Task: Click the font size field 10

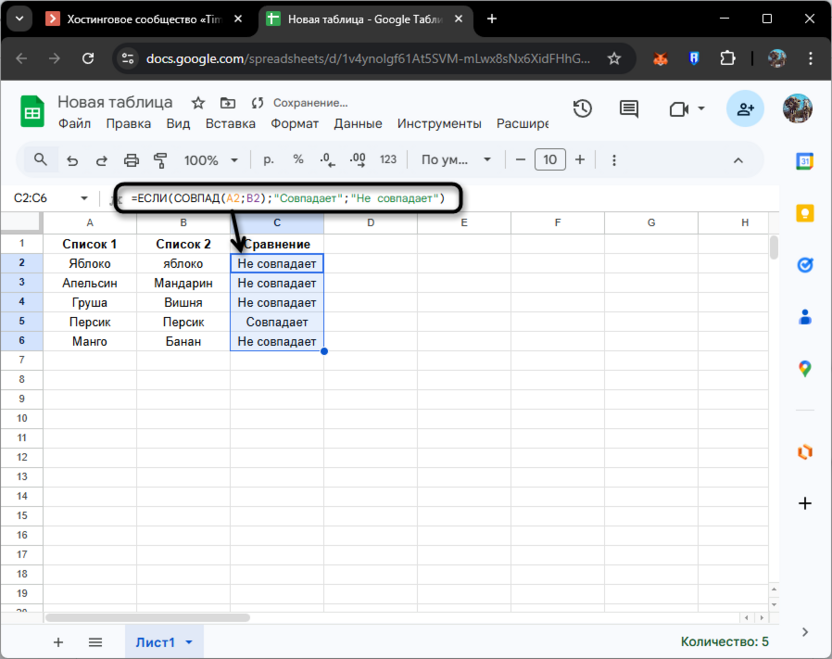Action: pyautogui.click(x=550, y=160)
